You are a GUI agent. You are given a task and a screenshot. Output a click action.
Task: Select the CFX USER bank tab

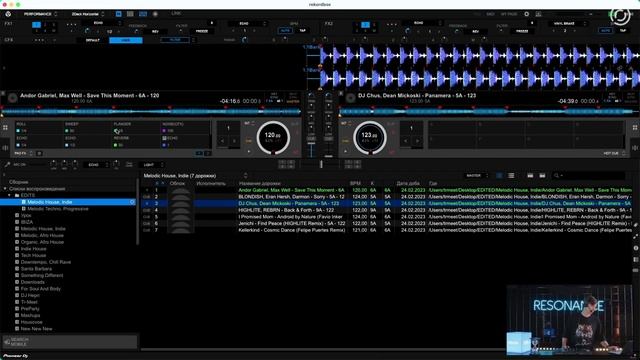click(126, 40)
